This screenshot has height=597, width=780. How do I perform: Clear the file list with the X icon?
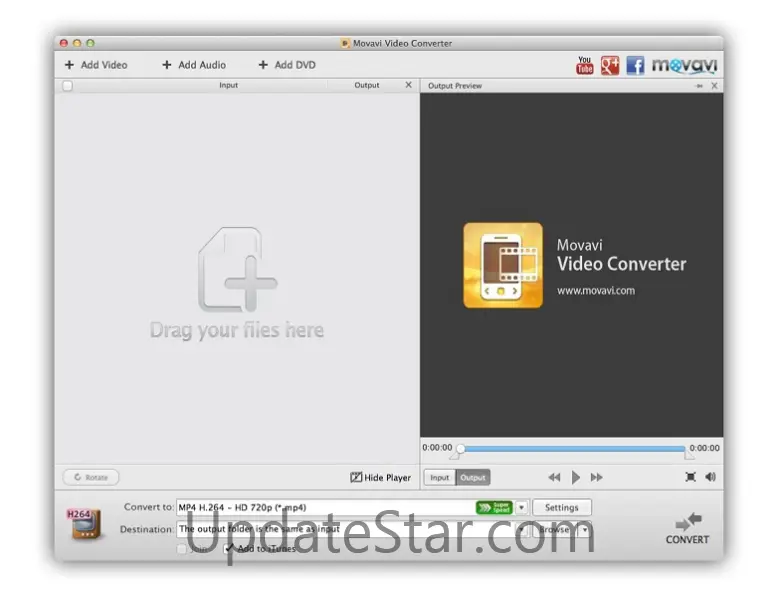coord(408,85)
